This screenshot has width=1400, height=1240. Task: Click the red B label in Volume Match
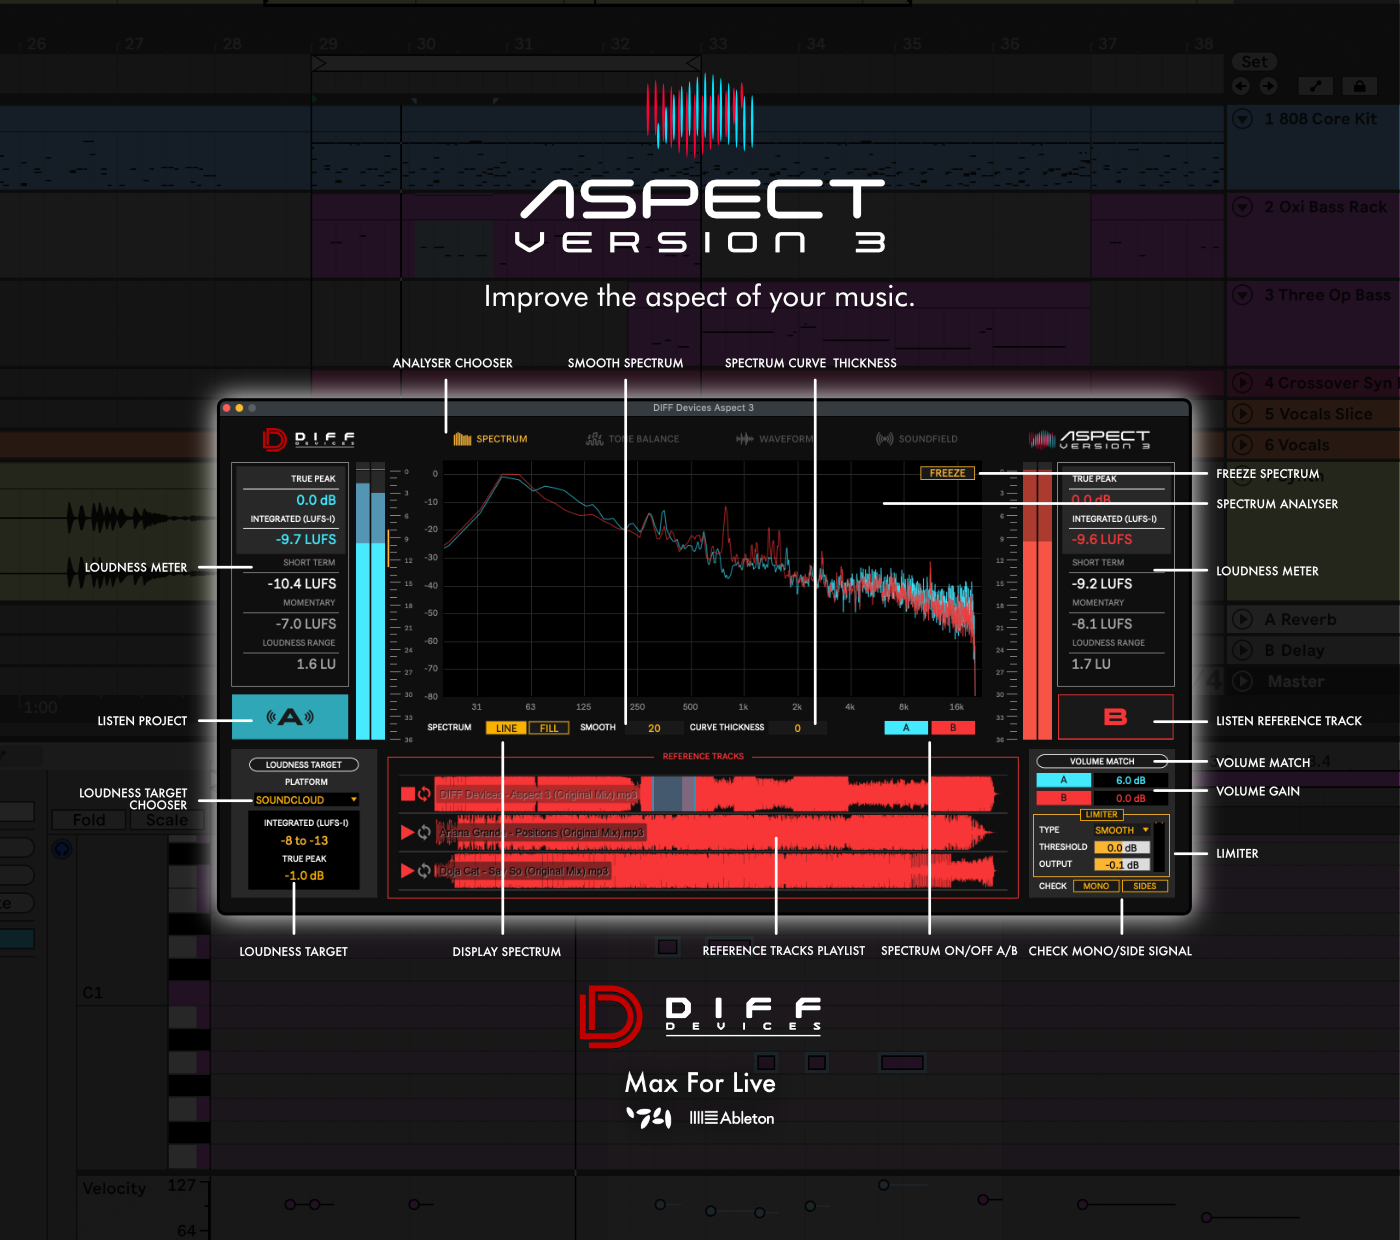[x=1063, y=798]
